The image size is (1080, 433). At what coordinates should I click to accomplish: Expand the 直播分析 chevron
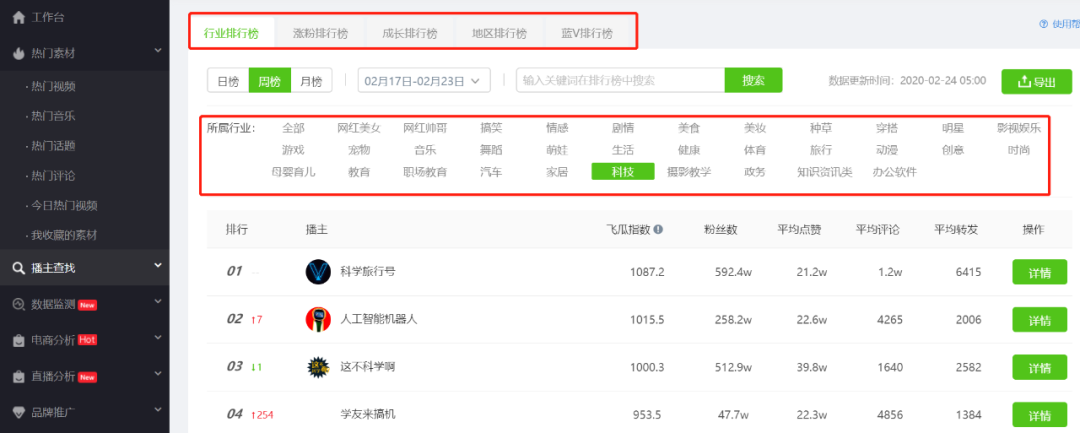[x=158, y=374]
